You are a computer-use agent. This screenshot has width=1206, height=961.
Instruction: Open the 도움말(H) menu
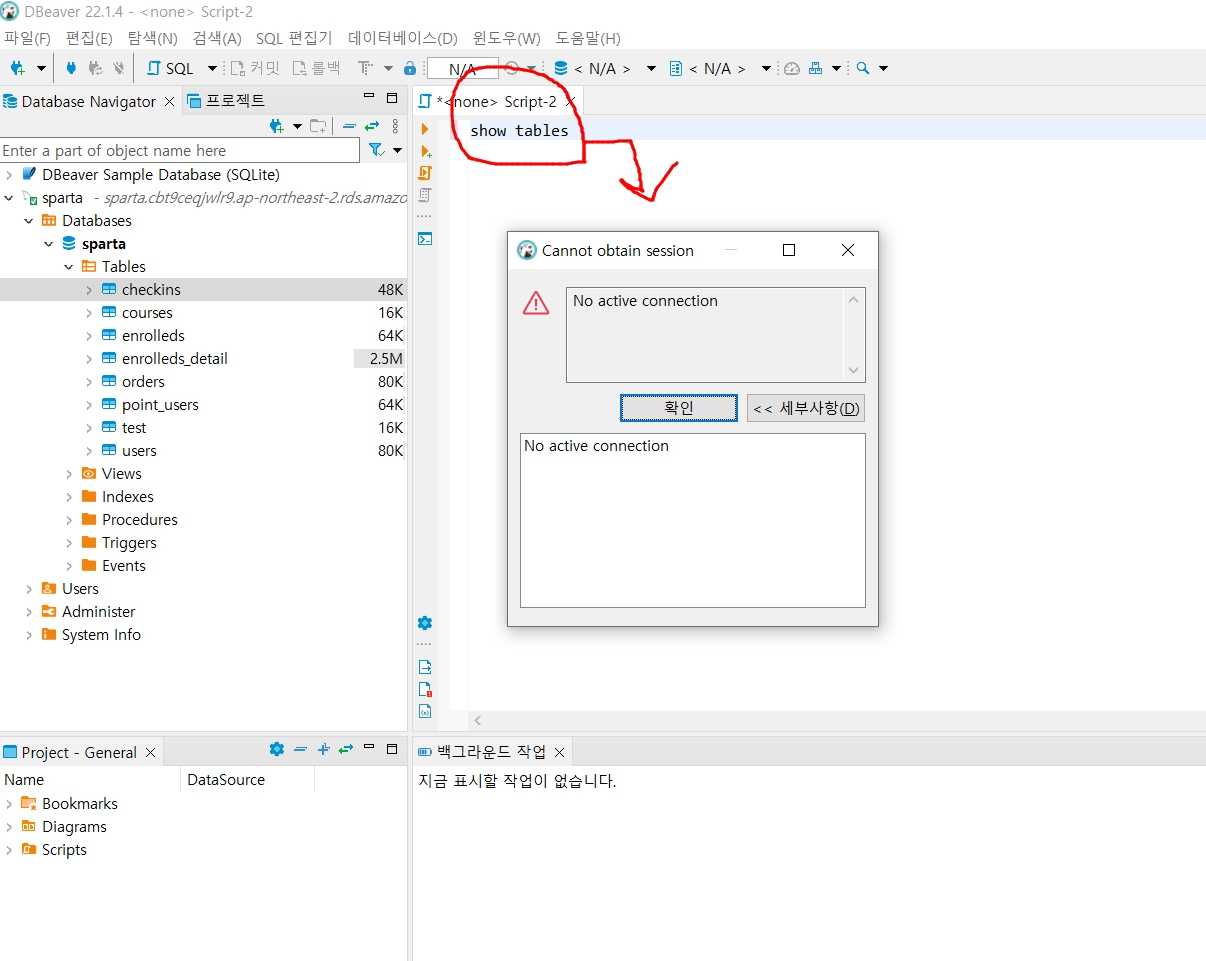tap(588, 38)
